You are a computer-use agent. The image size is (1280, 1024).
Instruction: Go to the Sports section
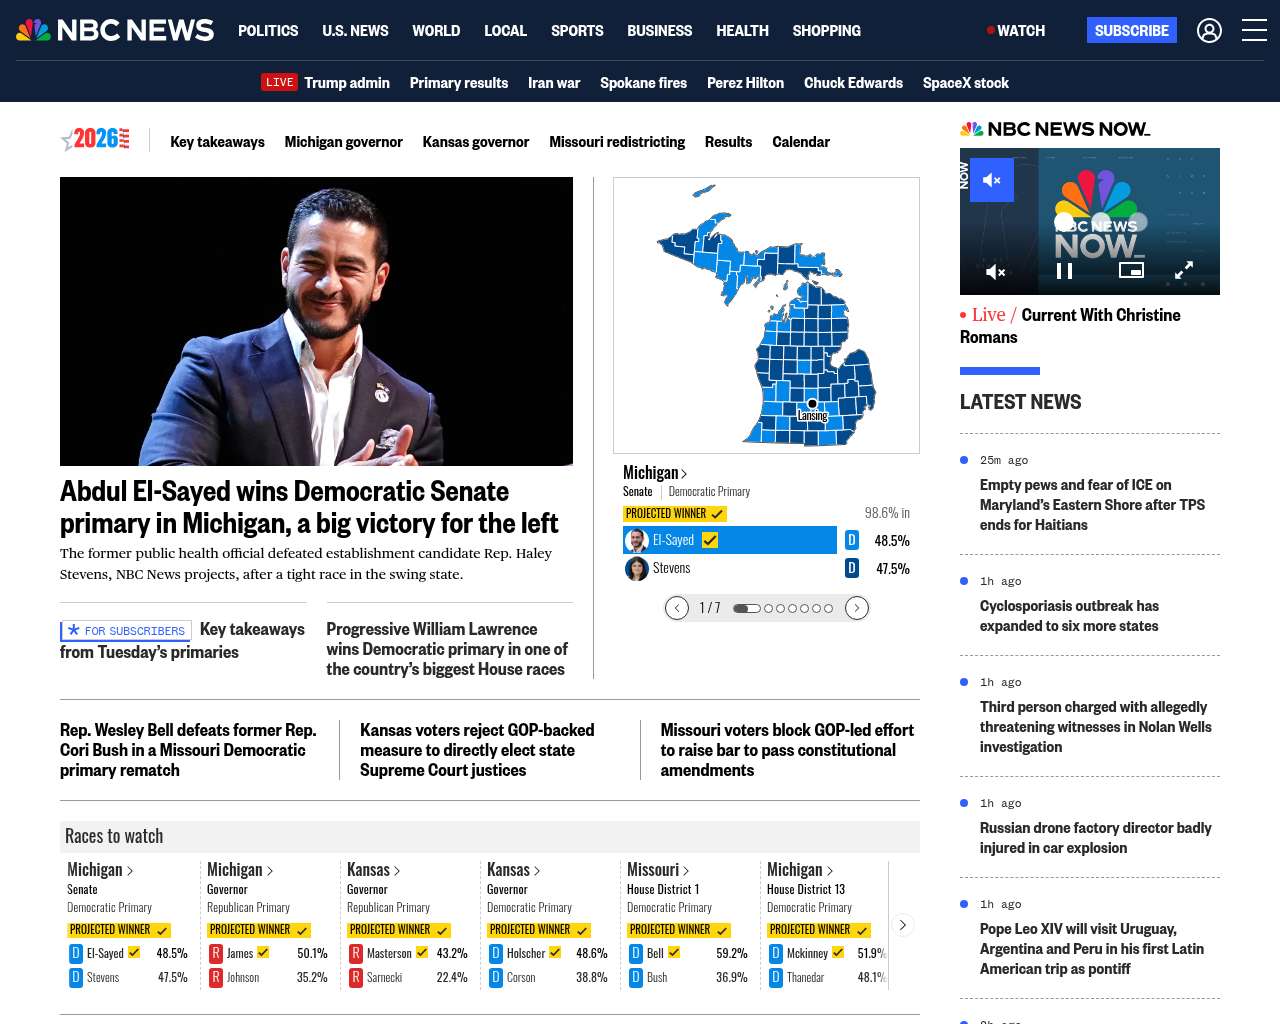pos(577,31)
